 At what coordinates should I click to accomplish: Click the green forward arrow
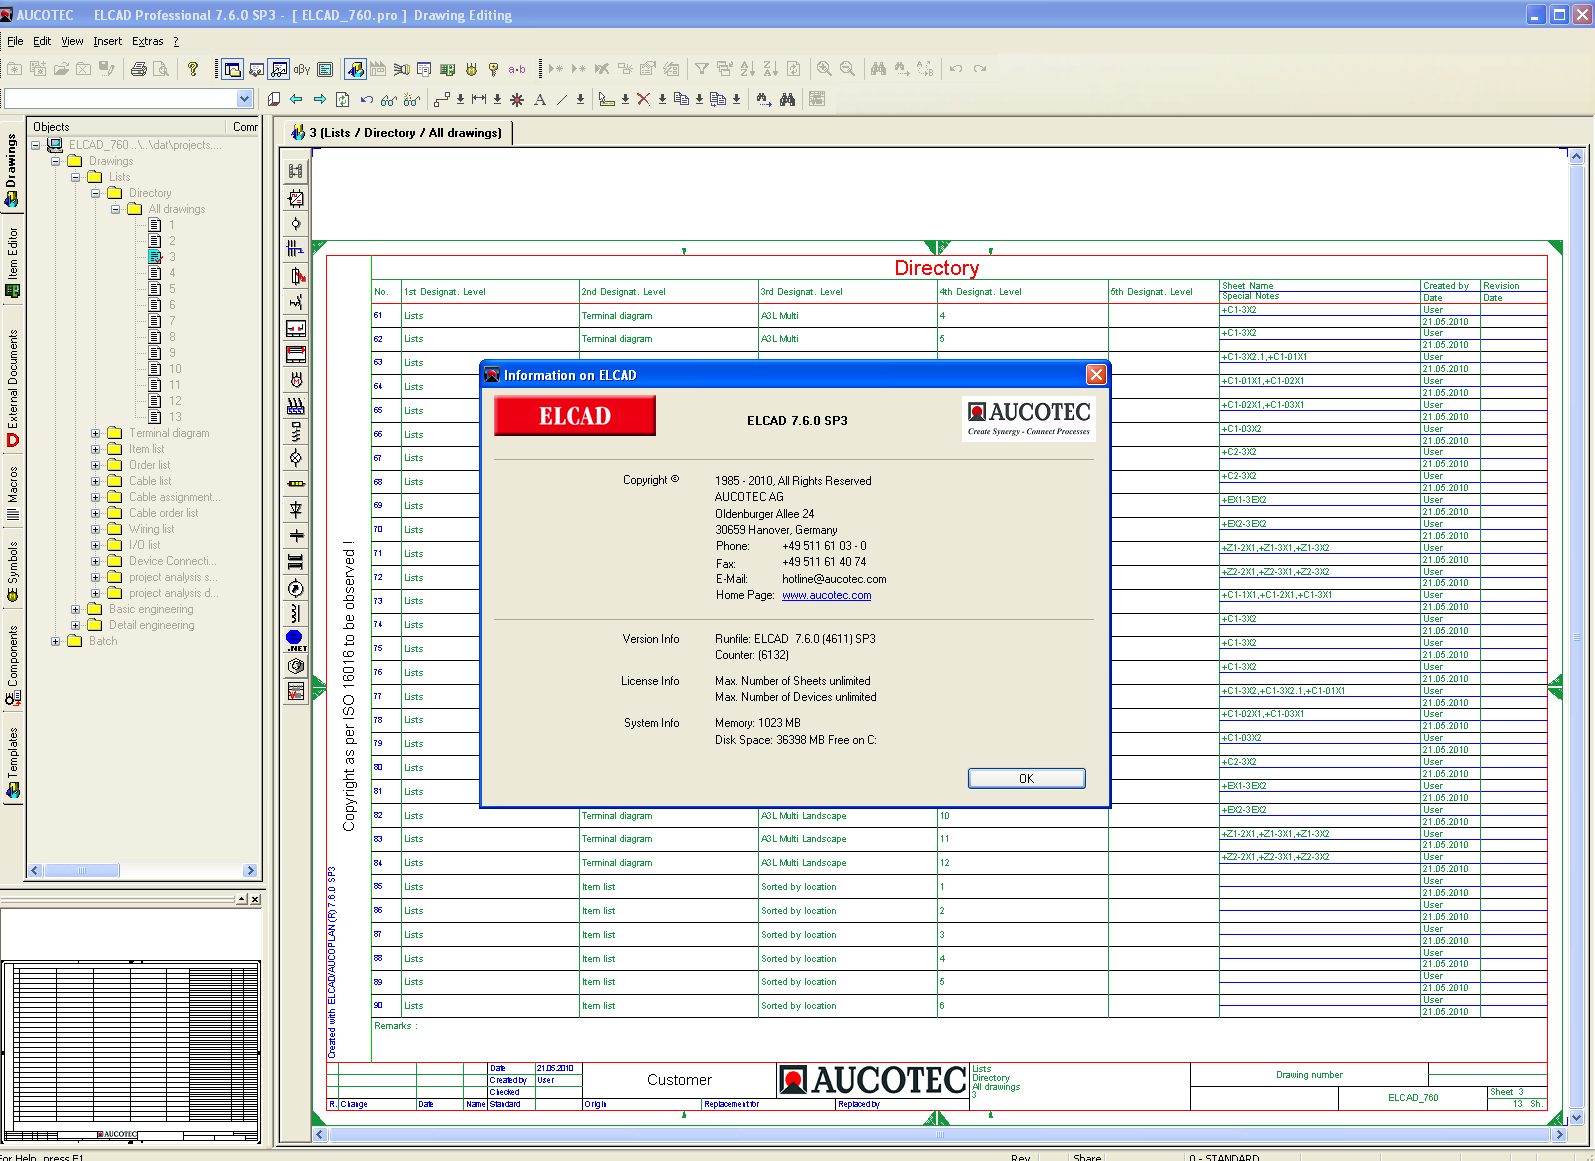(320, 99)
